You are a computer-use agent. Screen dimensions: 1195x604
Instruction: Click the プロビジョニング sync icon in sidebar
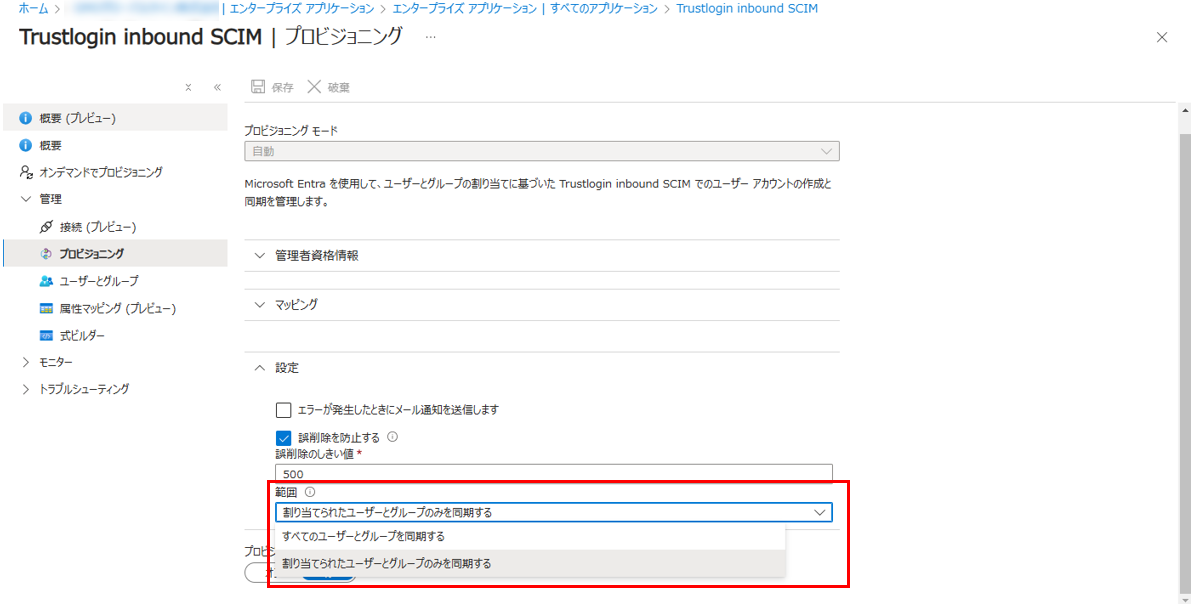[46, 254]
